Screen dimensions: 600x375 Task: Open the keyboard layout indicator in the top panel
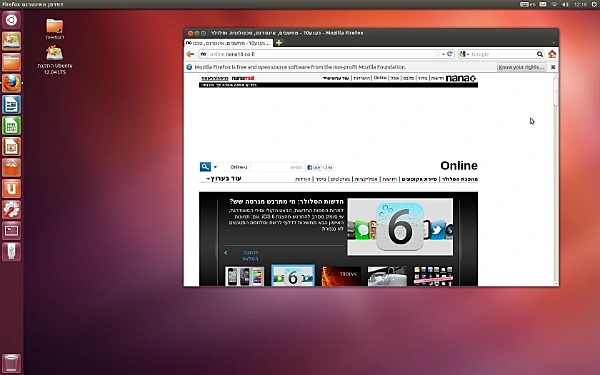[x=527, y=4]
